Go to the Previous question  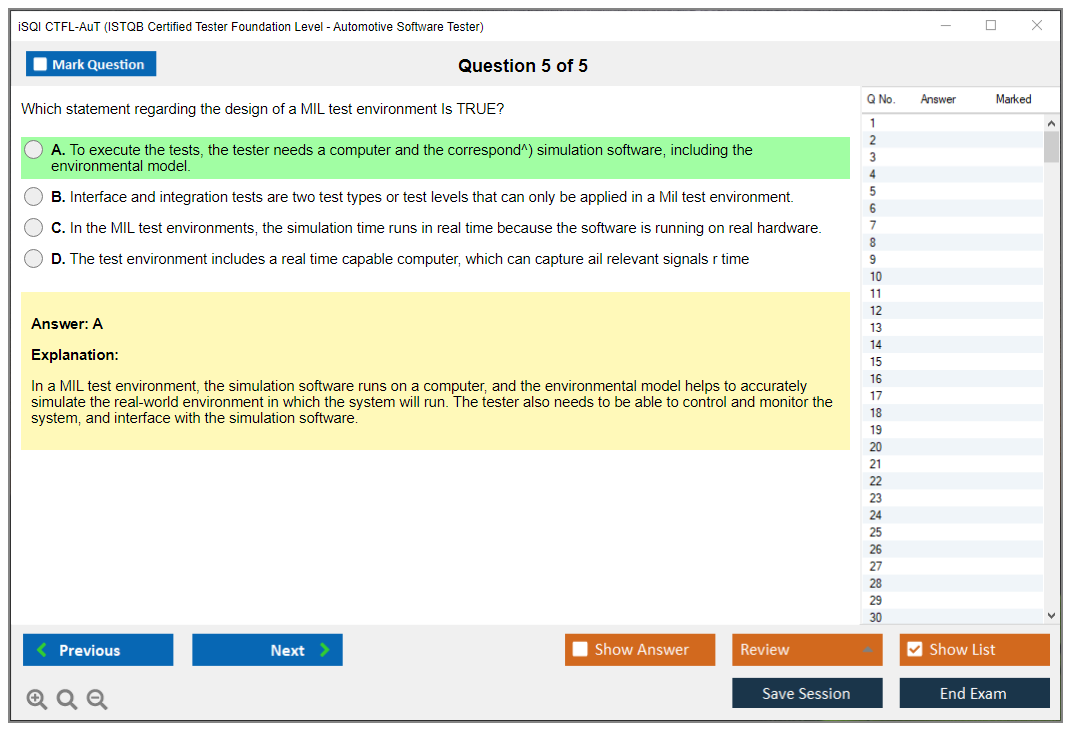pyautogui.click(x=98, y=650)
